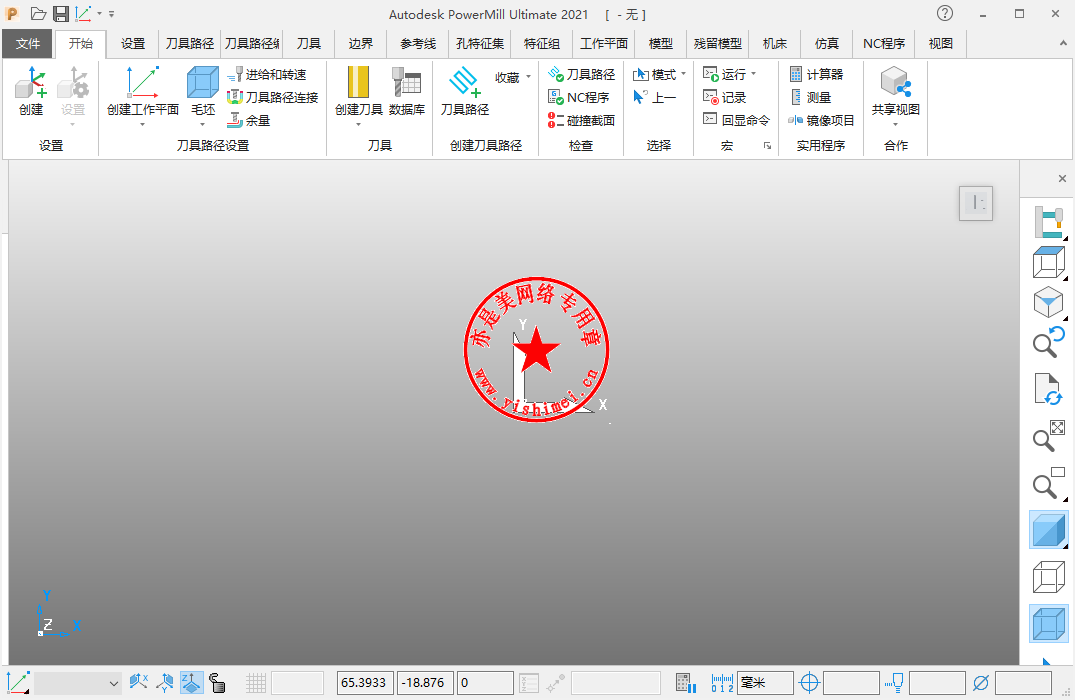The image size is (1075, 700).
Task: Save project with the floppy disk icon
Action: click(61, 14)
